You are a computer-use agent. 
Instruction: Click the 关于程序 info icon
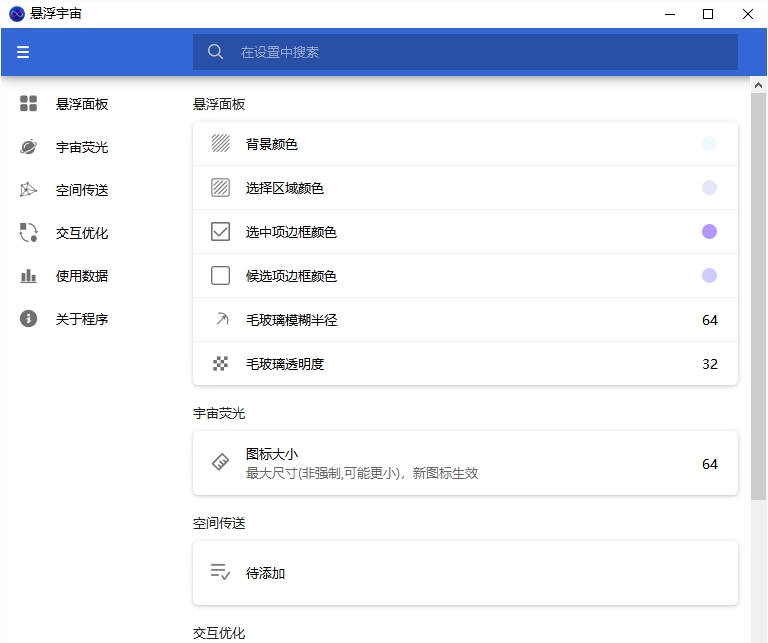point(28,319)
